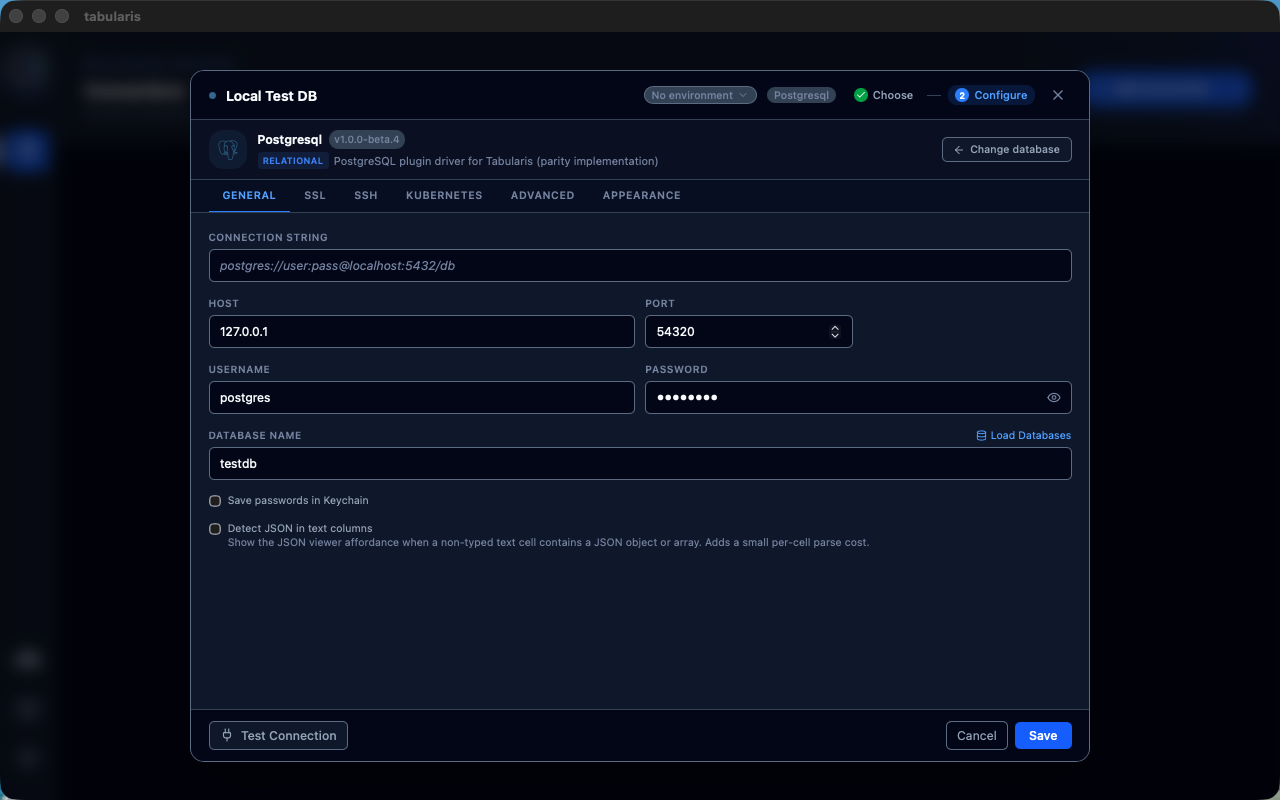
Task: Select the Appearance tab
Action: (642, 196)
